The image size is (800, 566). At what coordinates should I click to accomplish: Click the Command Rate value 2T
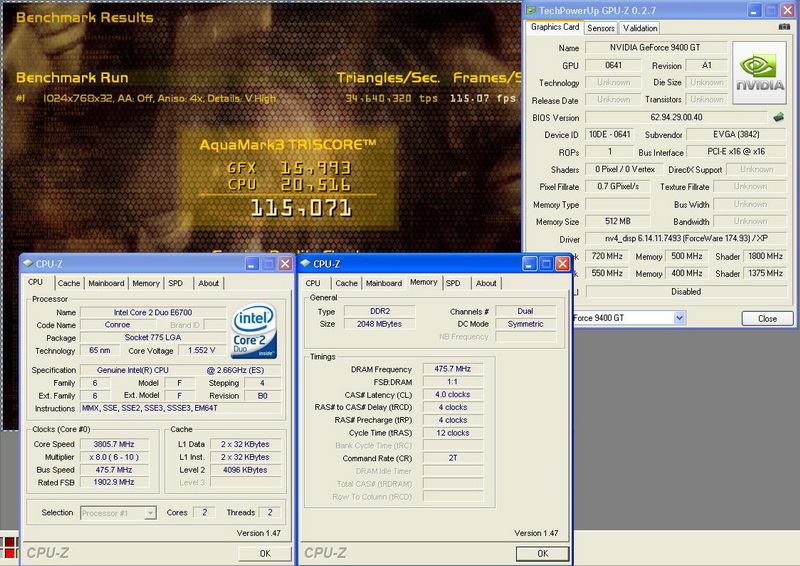click(453, 458)
